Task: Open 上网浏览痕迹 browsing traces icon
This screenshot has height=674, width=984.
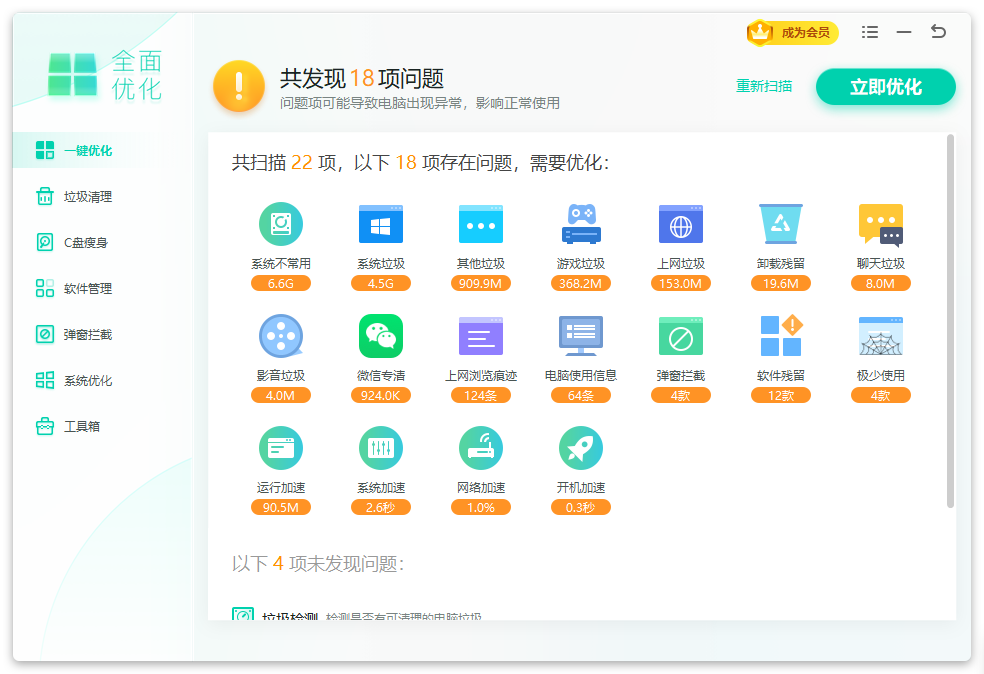Action: coord(481,336)
